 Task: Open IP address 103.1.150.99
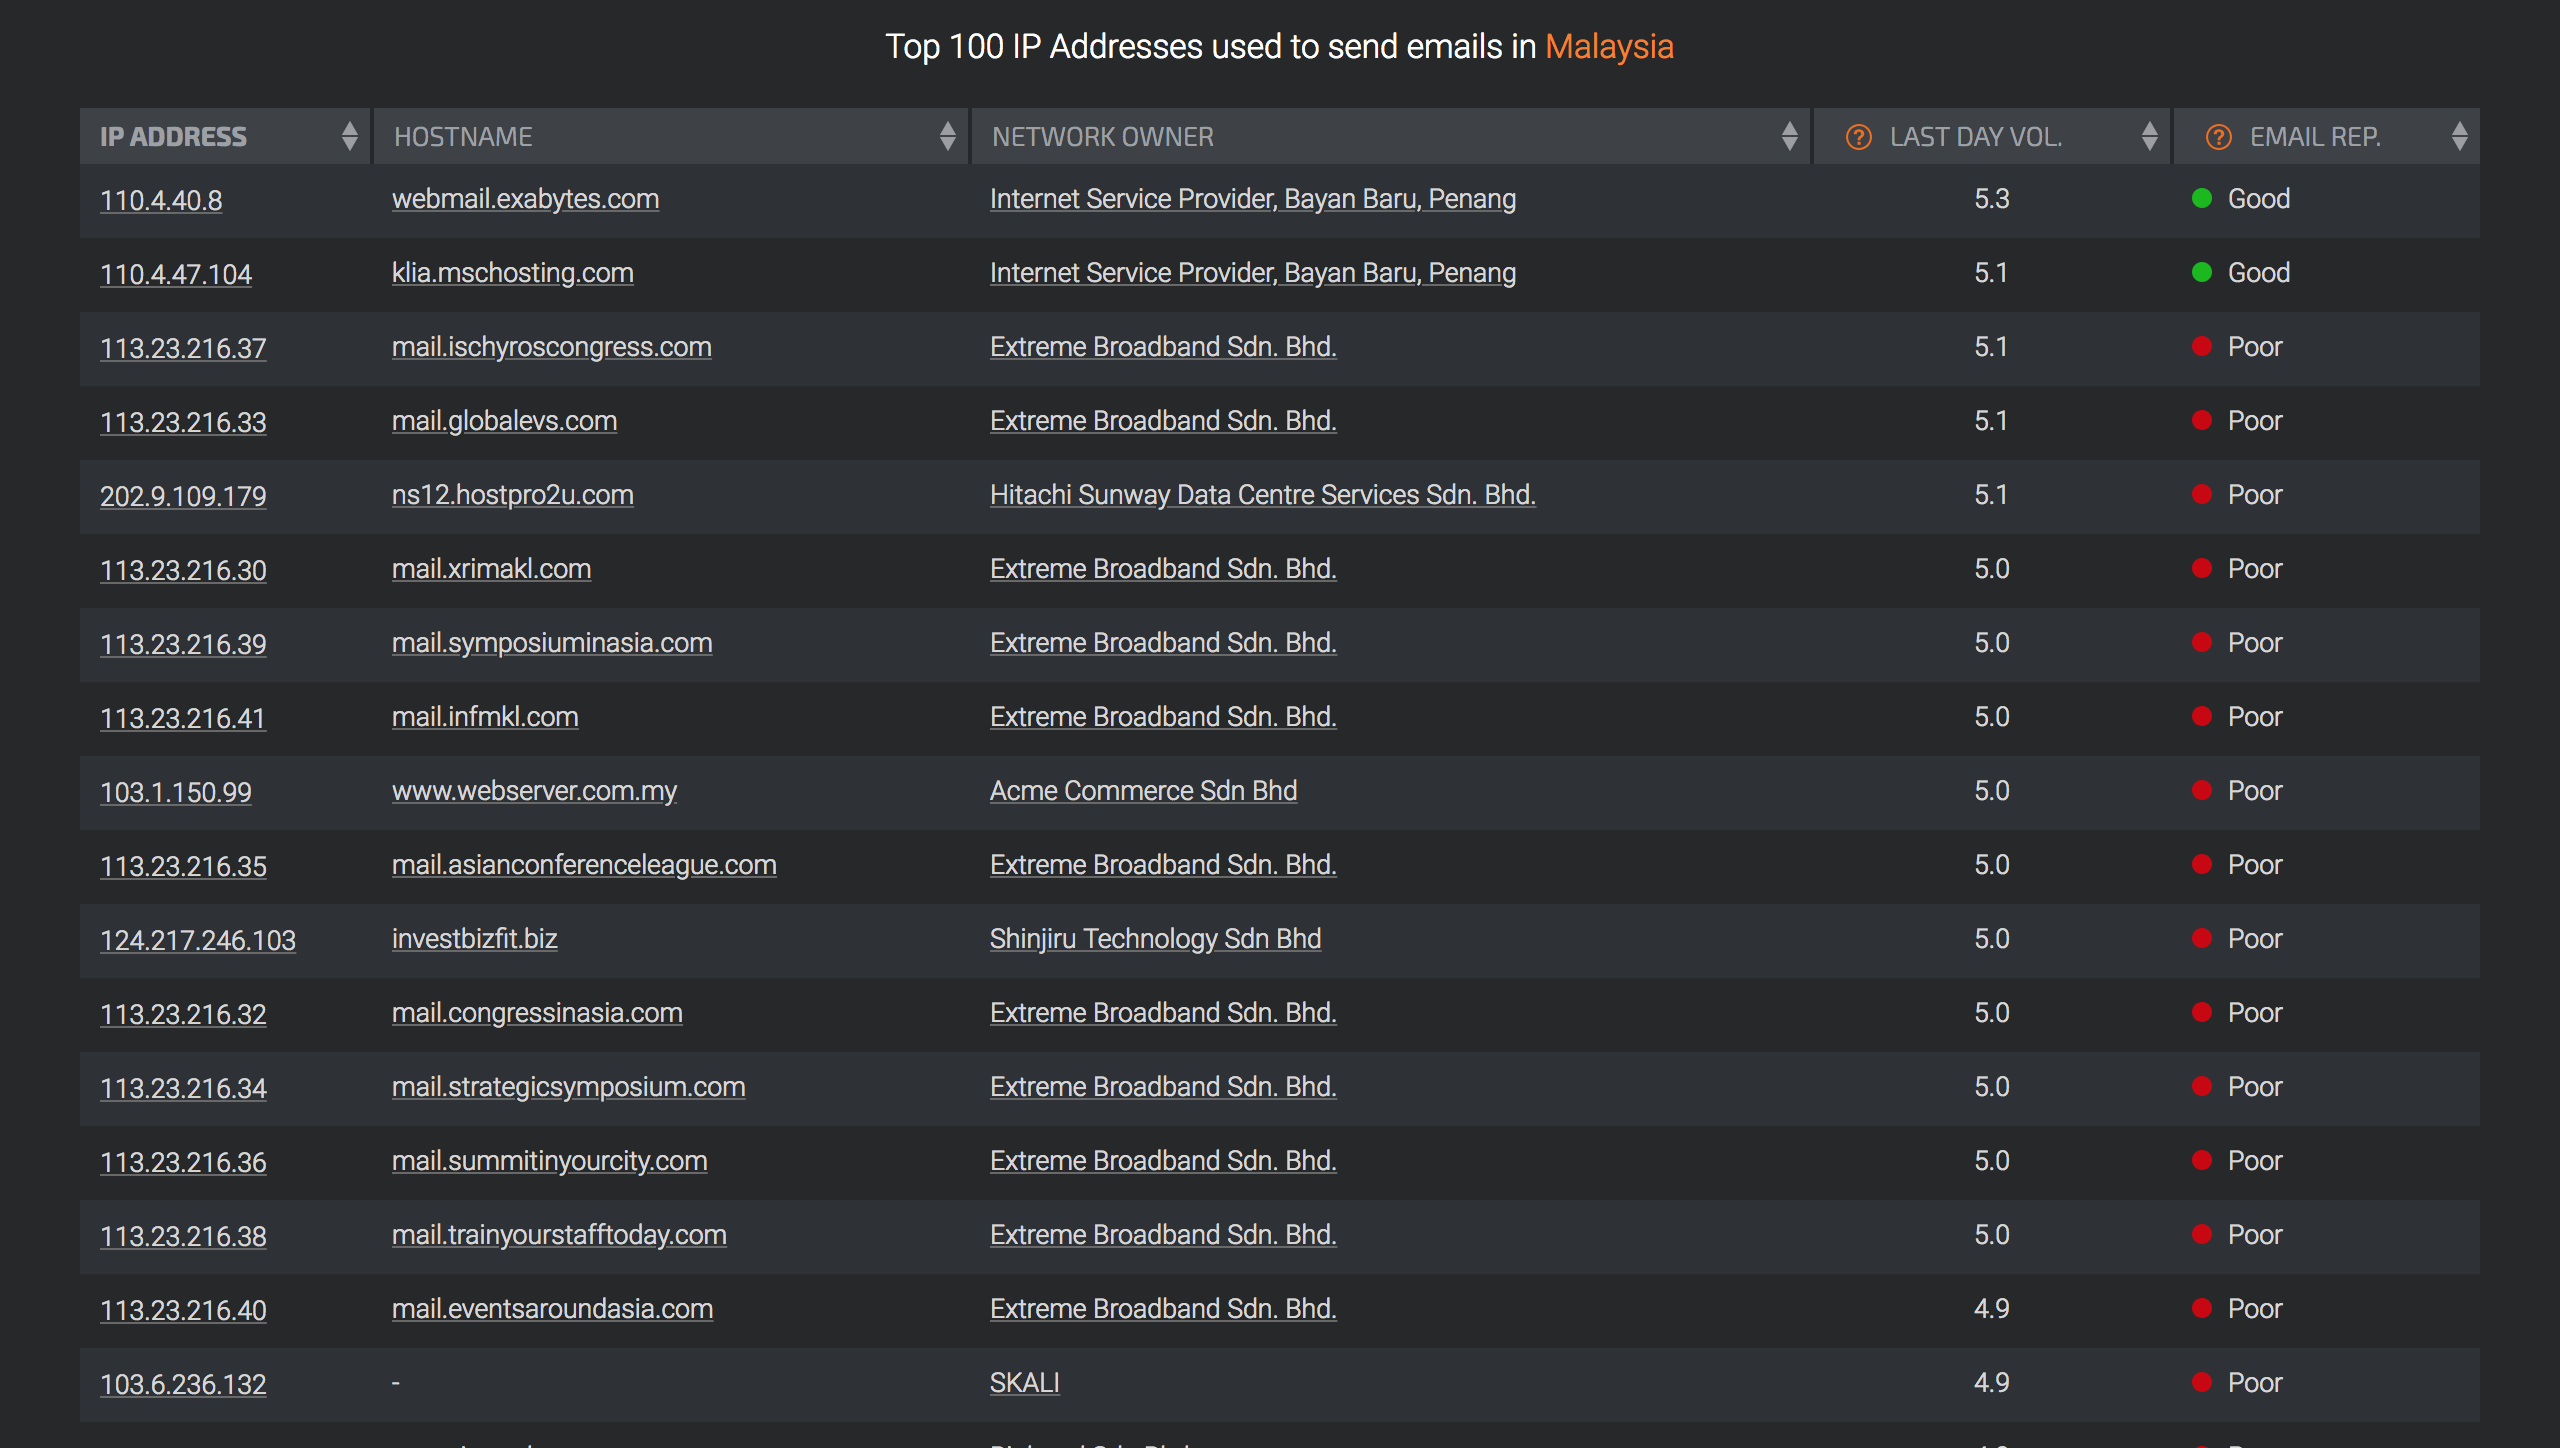point(176,792)
